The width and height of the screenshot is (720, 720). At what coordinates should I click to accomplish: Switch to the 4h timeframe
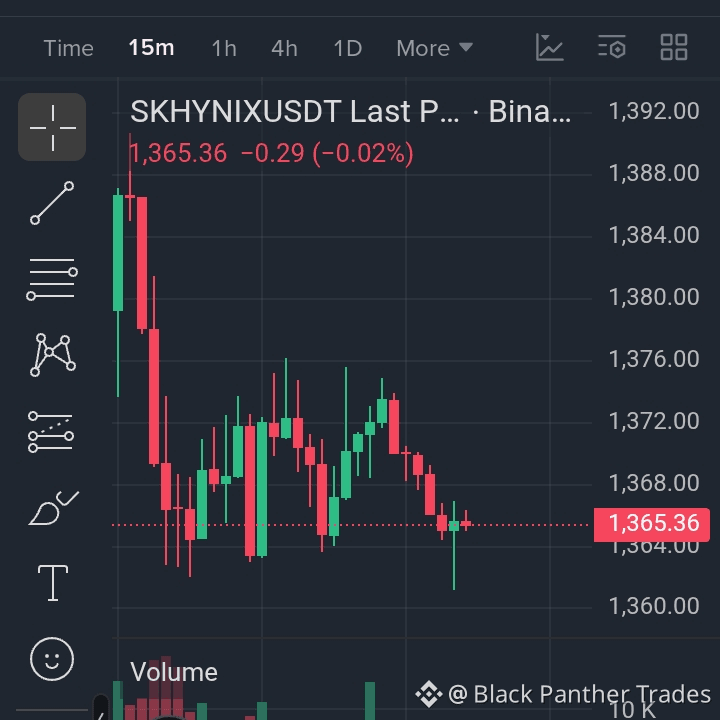[284, 48]
